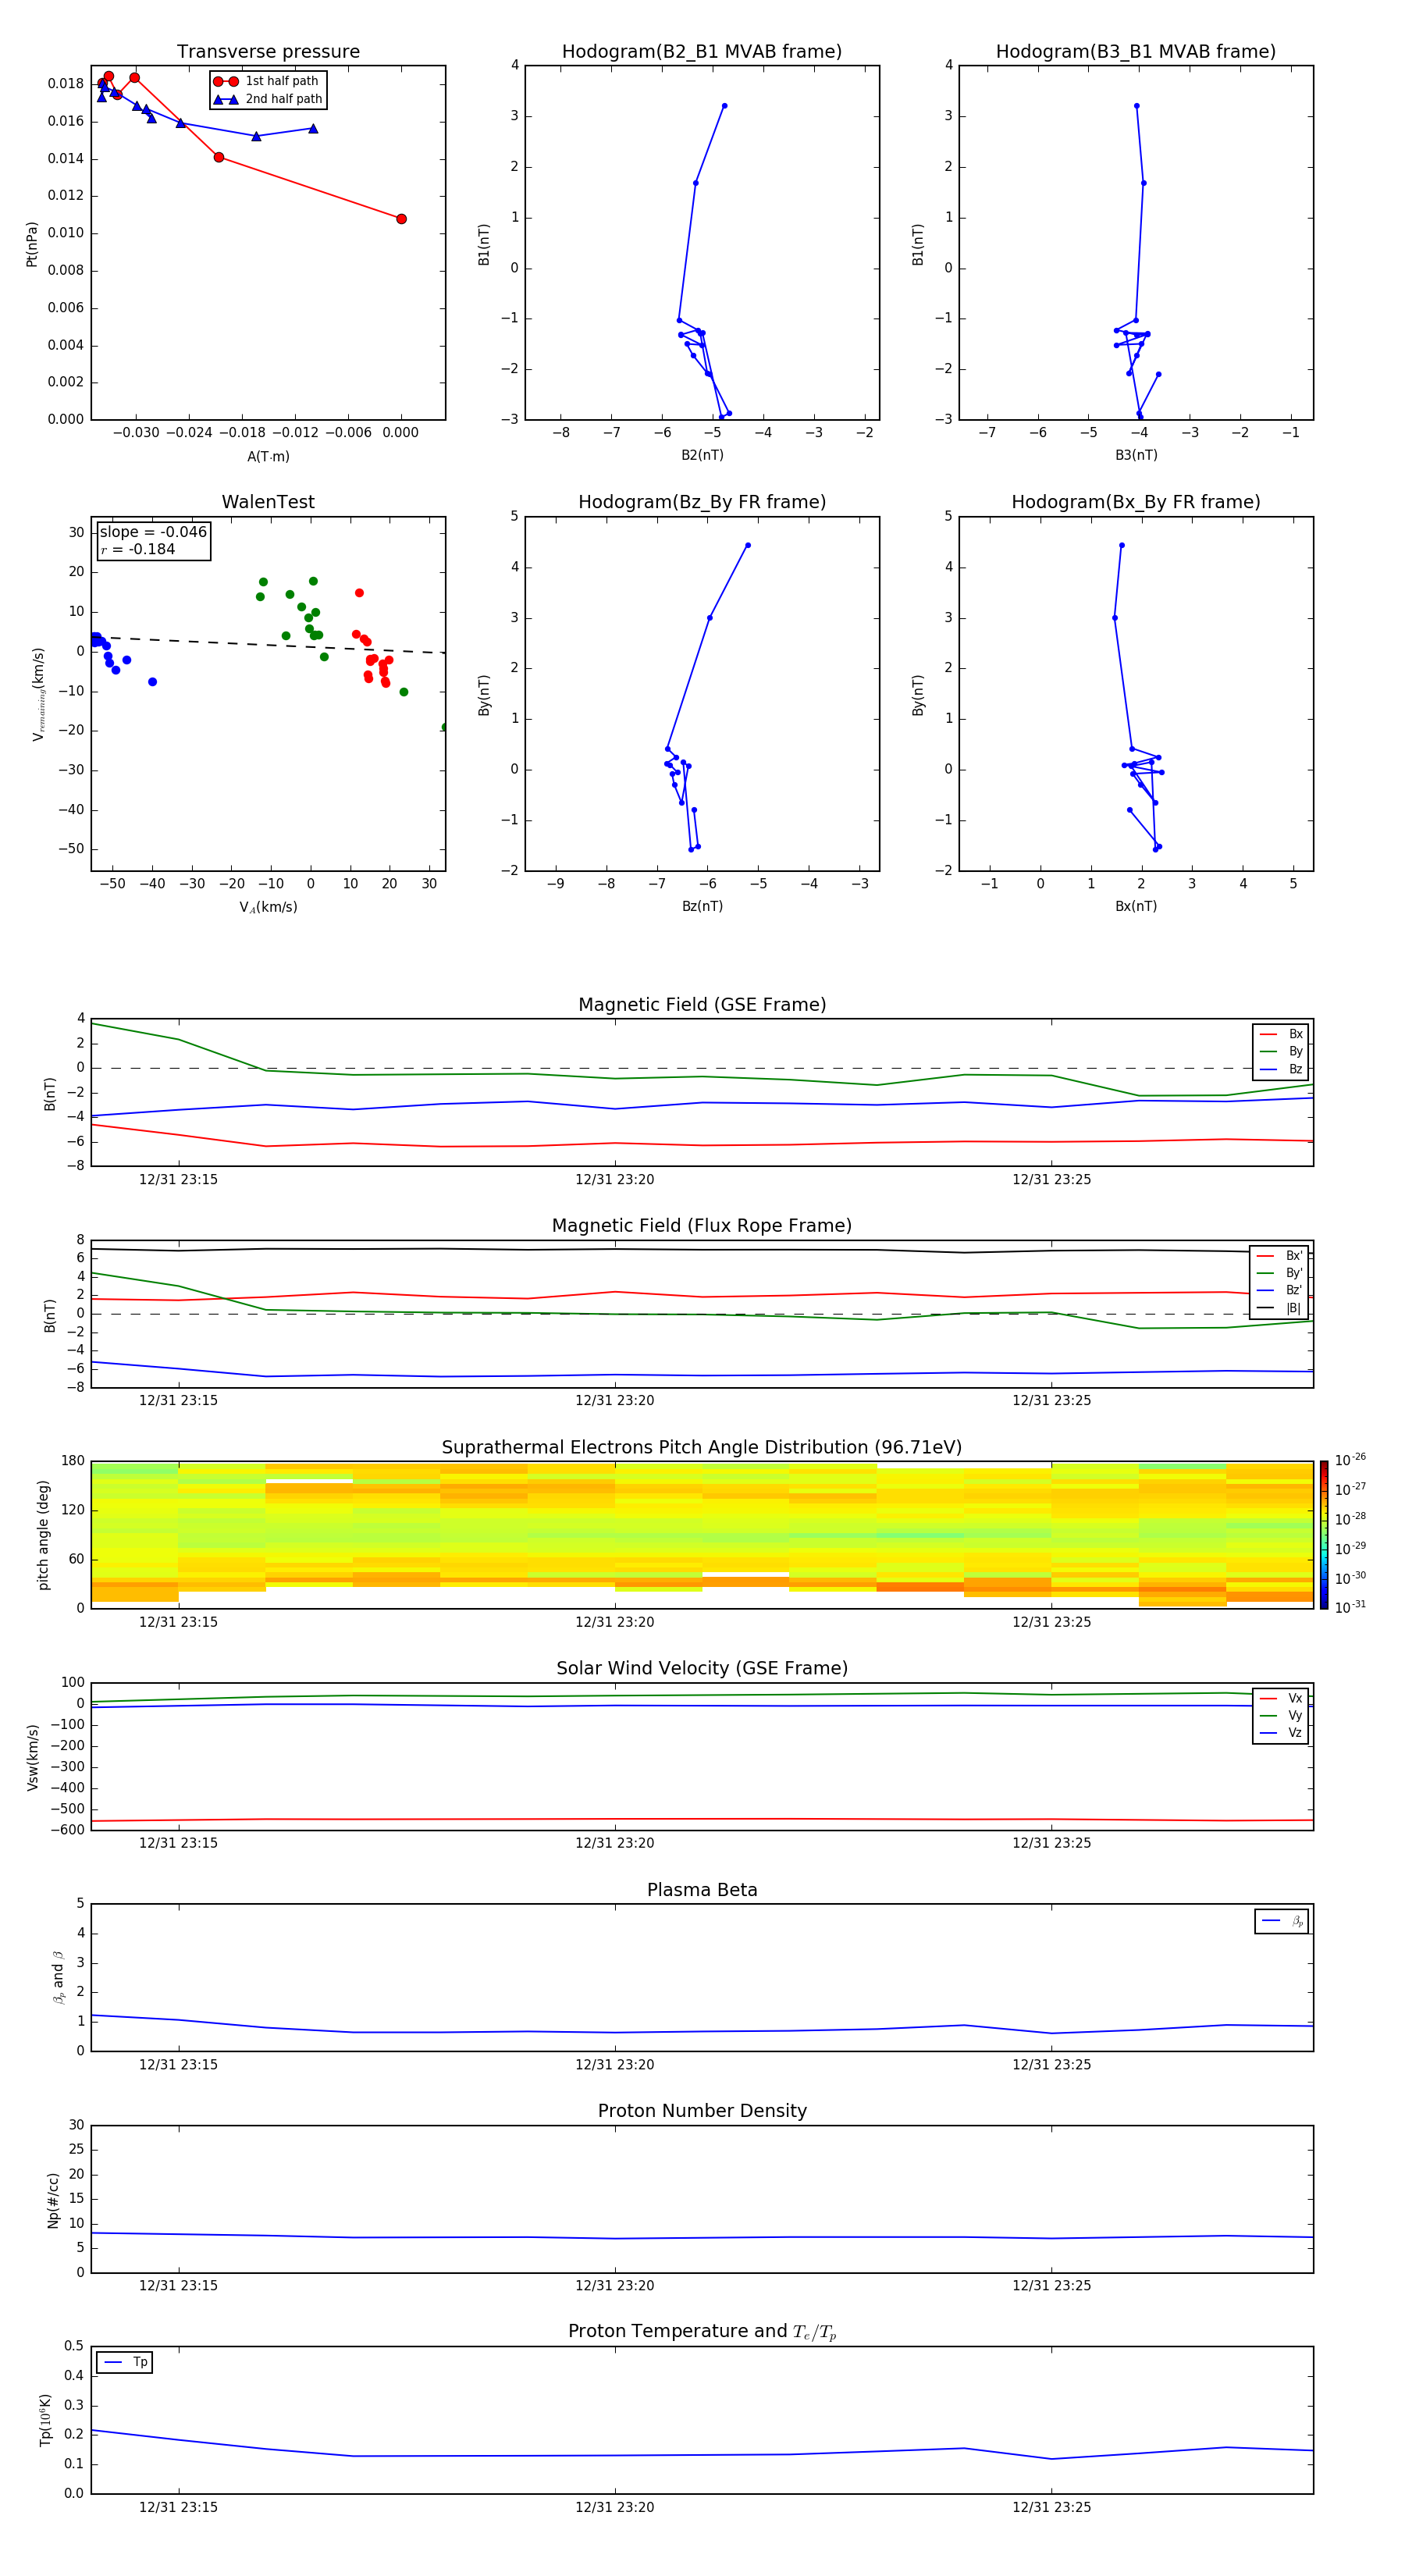Click the "Tp(10^6K)" axis label
This screenshot has width=1405, height=2576.
tap(45, 2420)
